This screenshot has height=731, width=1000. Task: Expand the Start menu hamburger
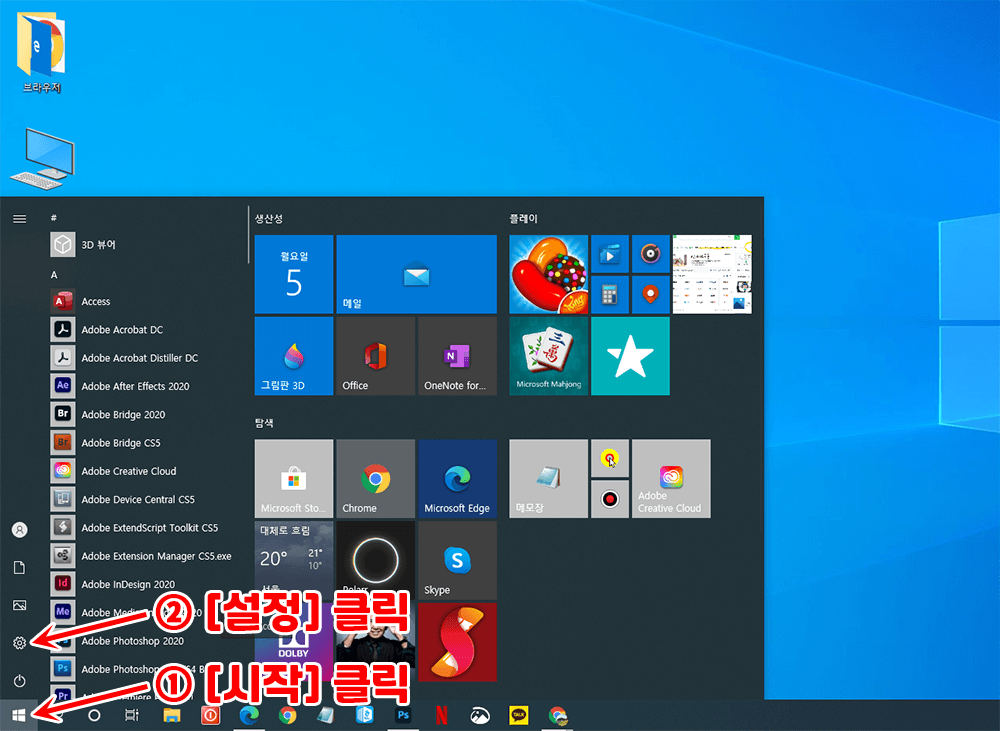click(19, 219)
